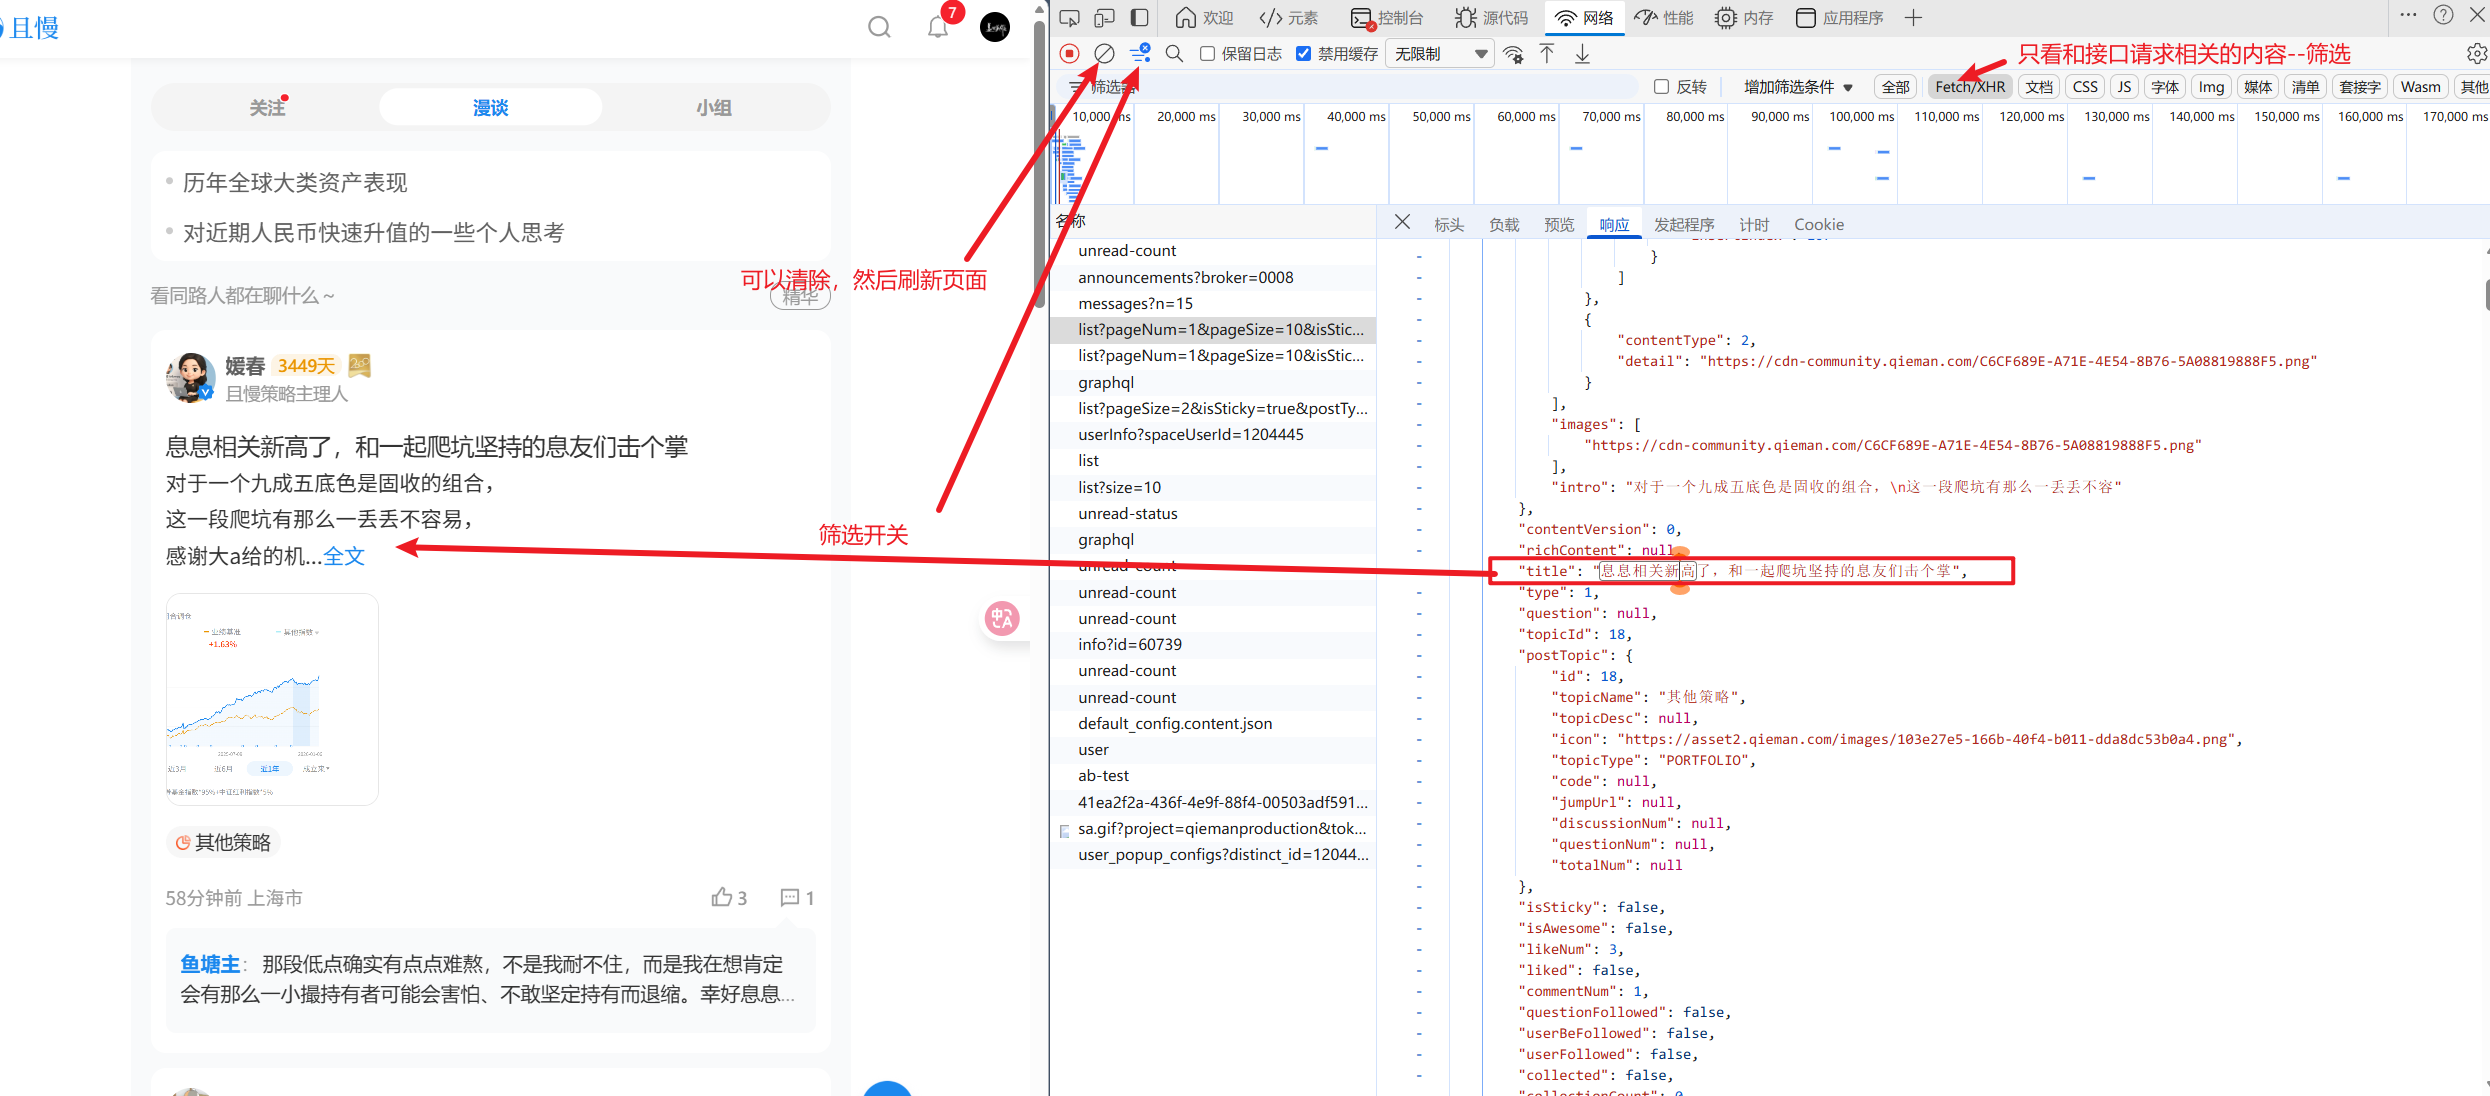Click the export HAR download arrow
The width and height of the screenshot is (2490, 1096).
1582,54
